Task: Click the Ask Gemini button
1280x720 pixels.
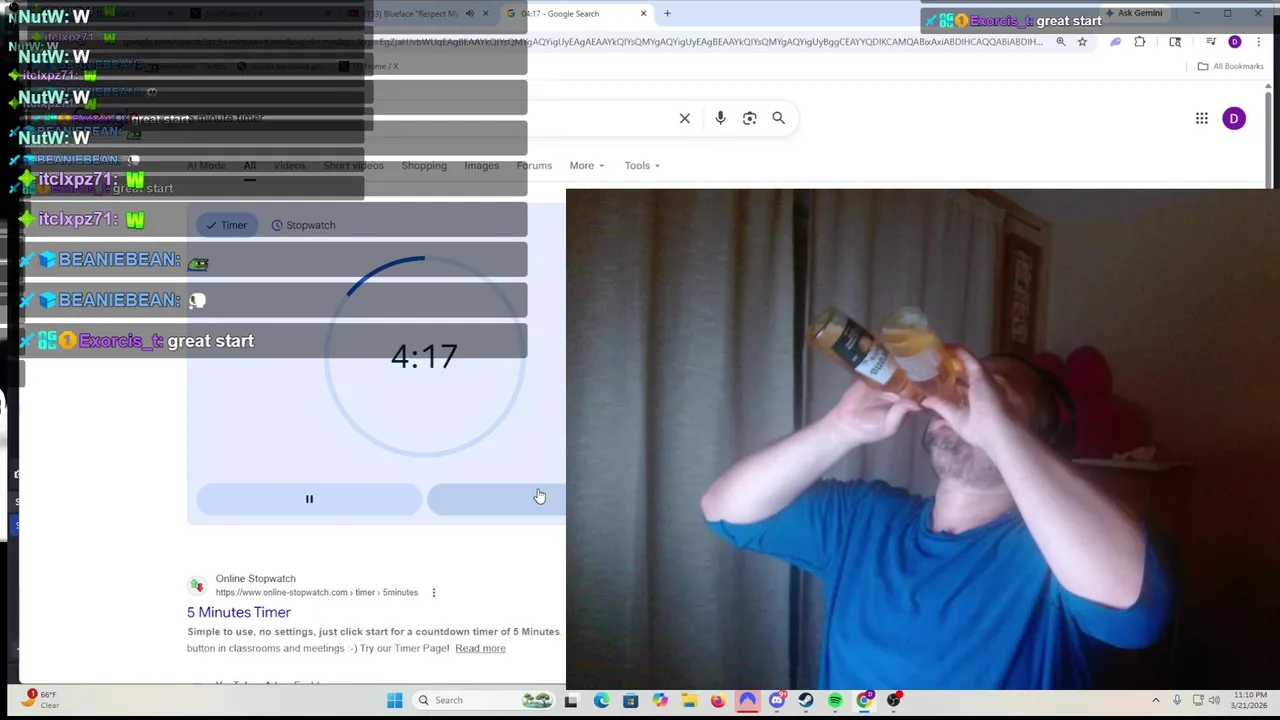Action: pyautogui.click(x=1133, y=13)
